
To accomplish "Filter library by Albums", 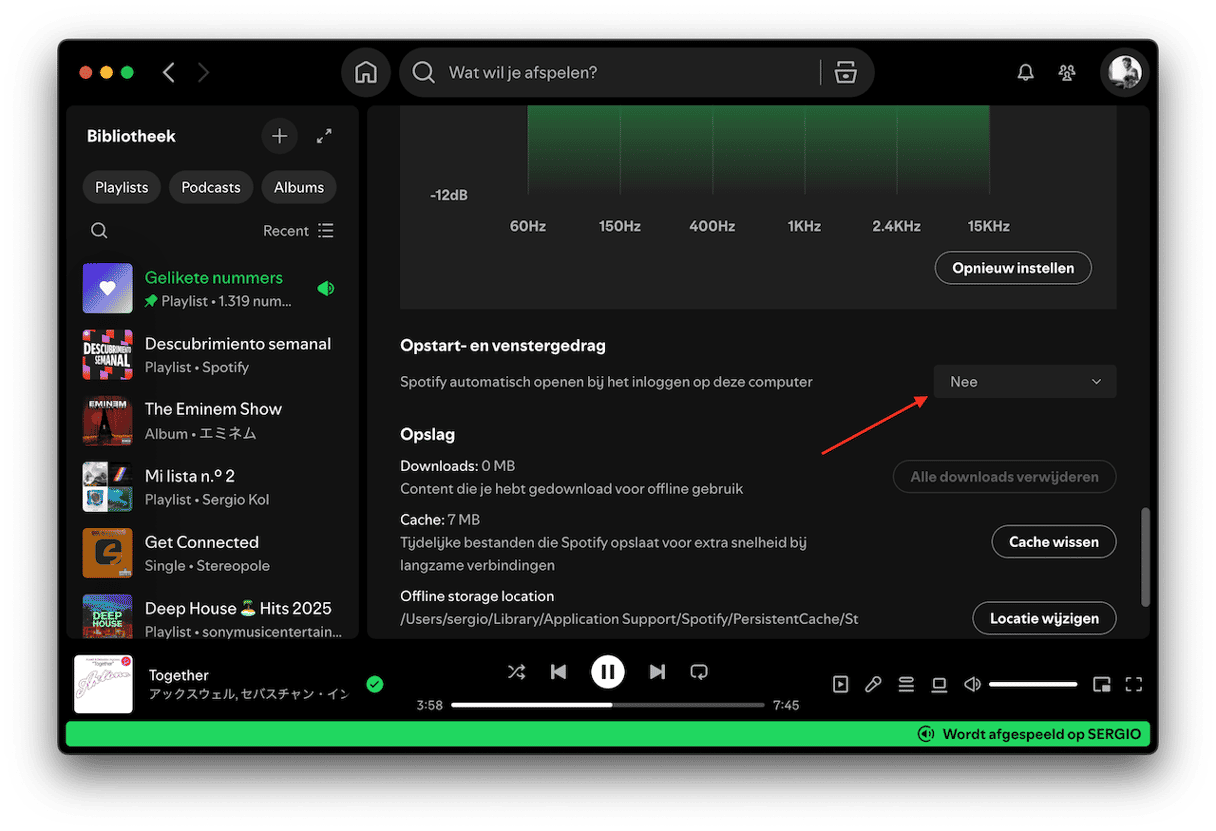I will [299, 188].
